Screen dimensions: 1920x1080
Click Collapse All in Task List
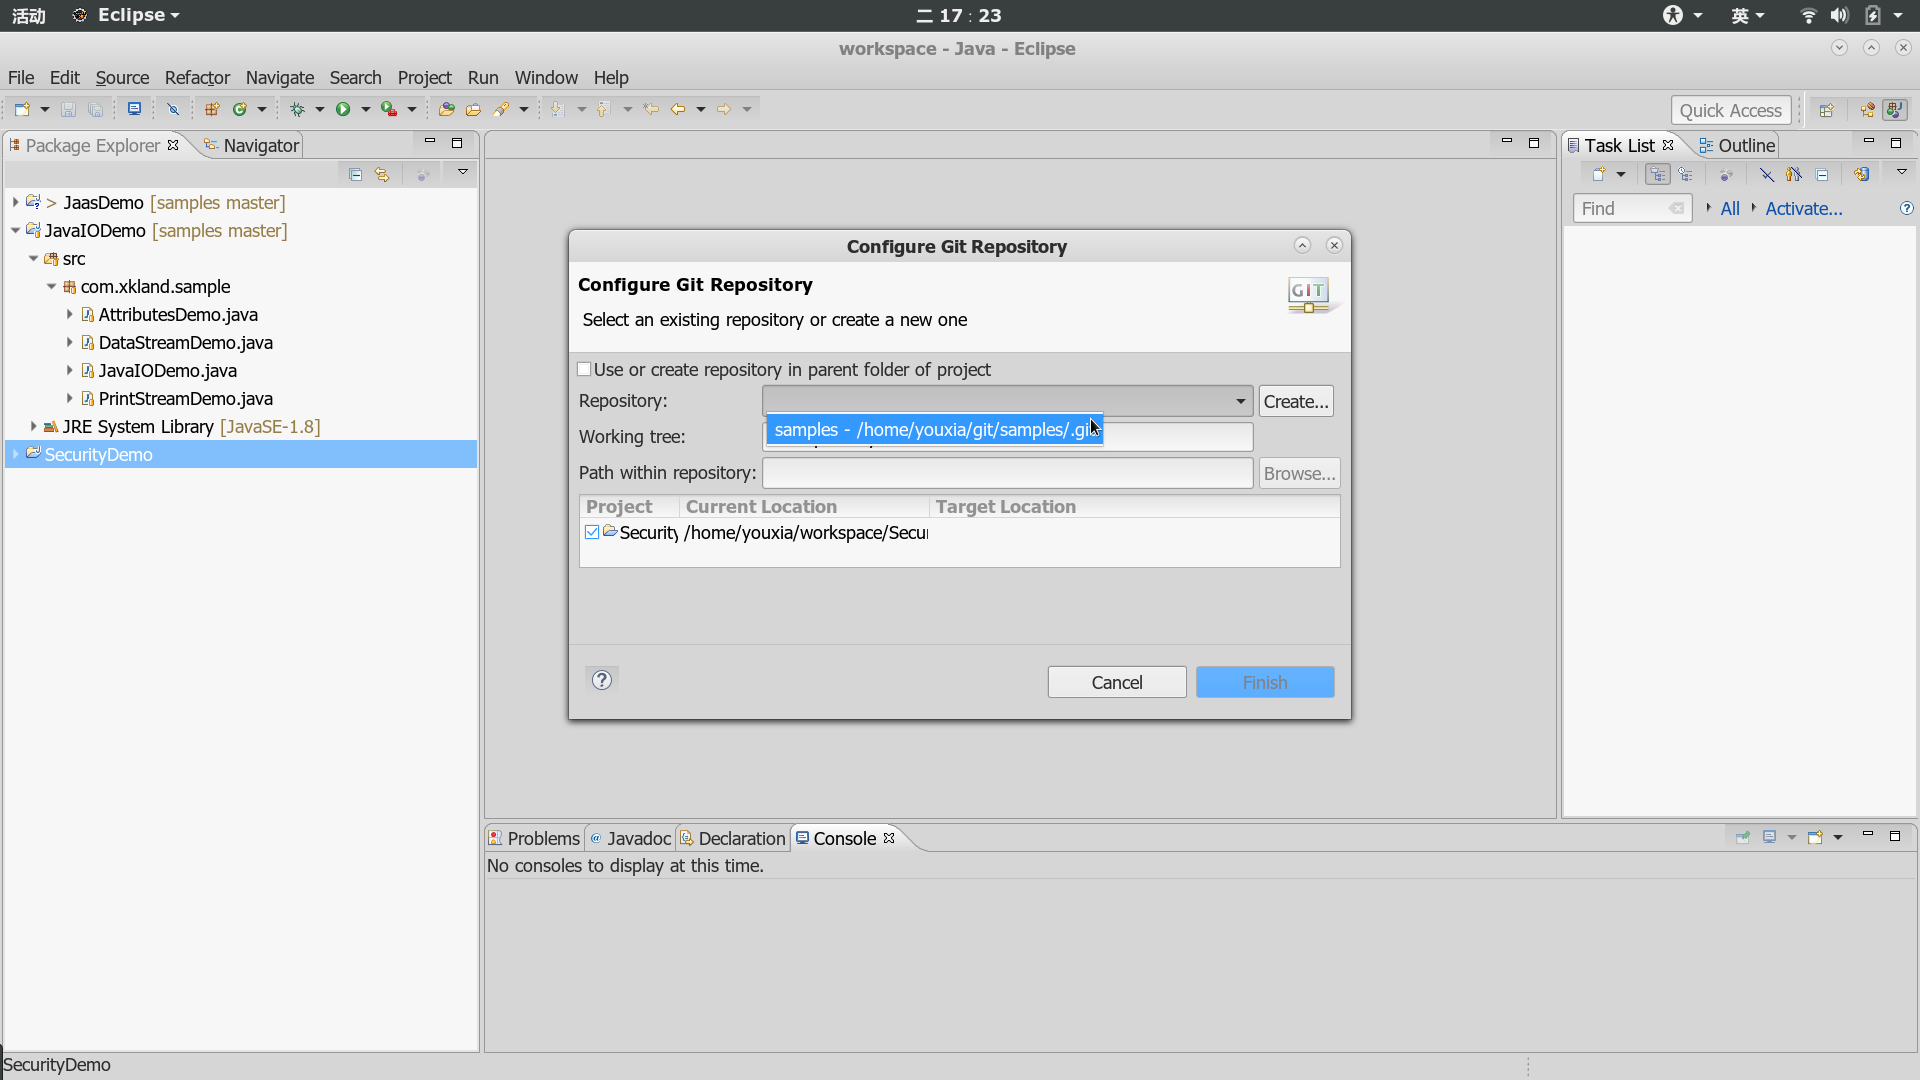point(1822,174)
